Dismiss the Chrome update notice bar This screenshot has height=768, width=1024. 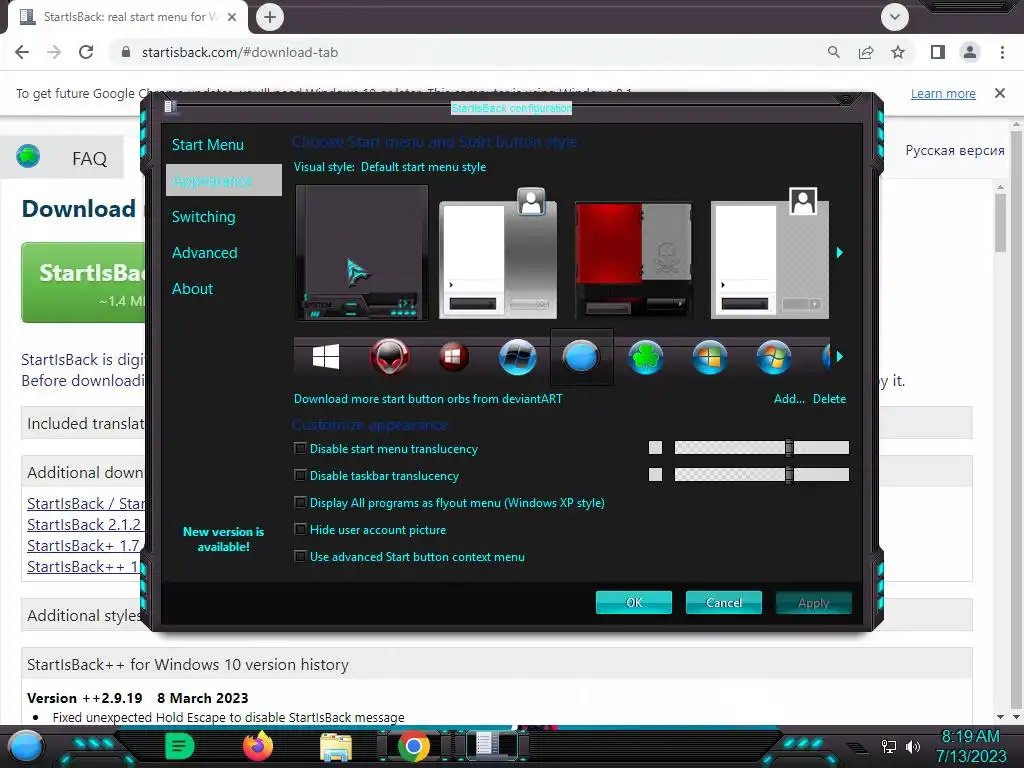click(1000, 93)
